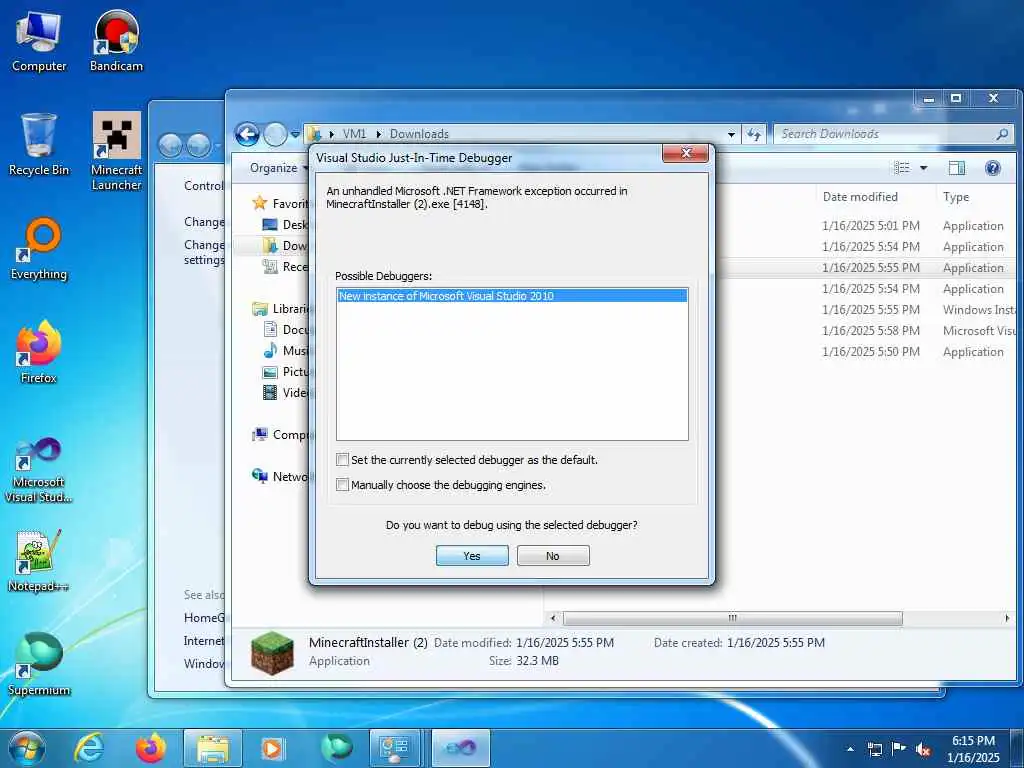Open the Notepad++ desktop shortcut
The height and width of the screenshot is (768, 1024).
coord(39,561)
